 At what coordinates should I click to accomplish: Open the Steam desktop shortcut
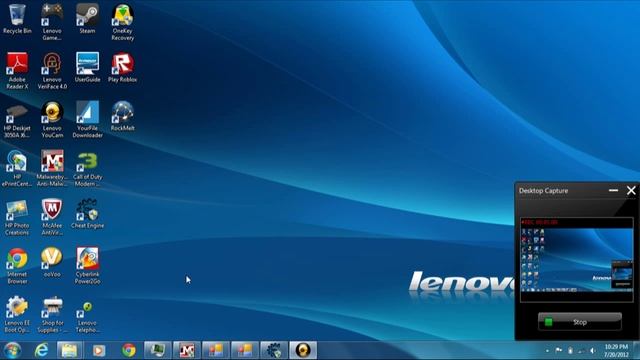87,19
